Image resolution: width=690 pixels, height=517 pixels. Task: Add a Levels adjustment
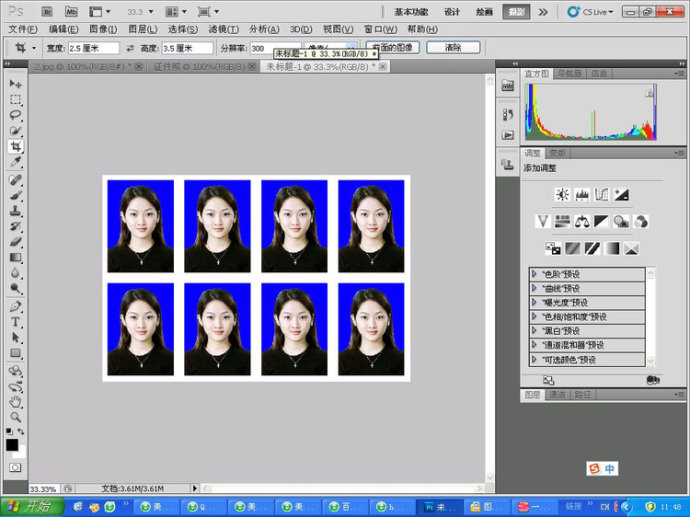click(x=582, y=194)
